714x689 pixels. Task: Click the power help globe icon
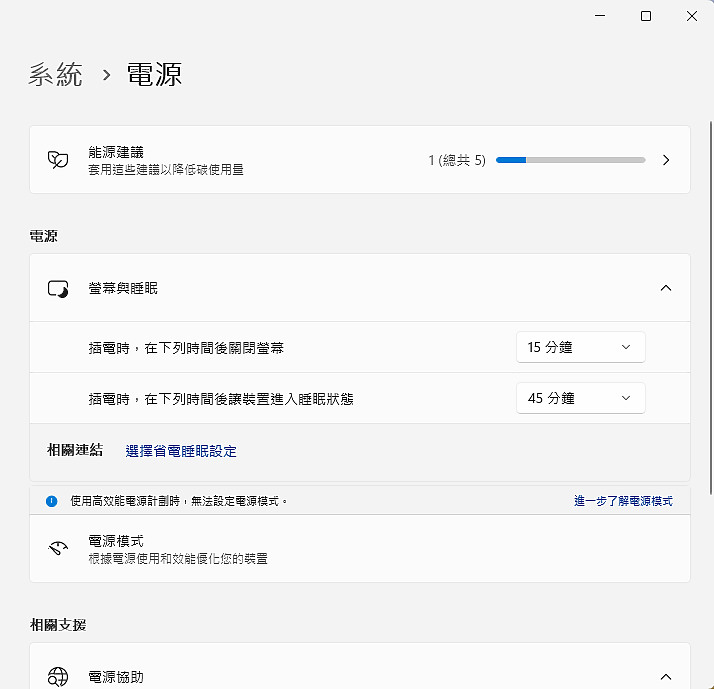point(58,677)
